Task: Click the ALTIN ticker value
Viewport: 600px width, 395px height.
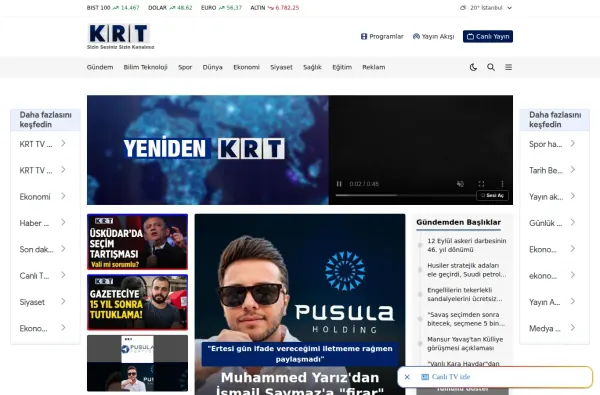Action: pos(287,8)
